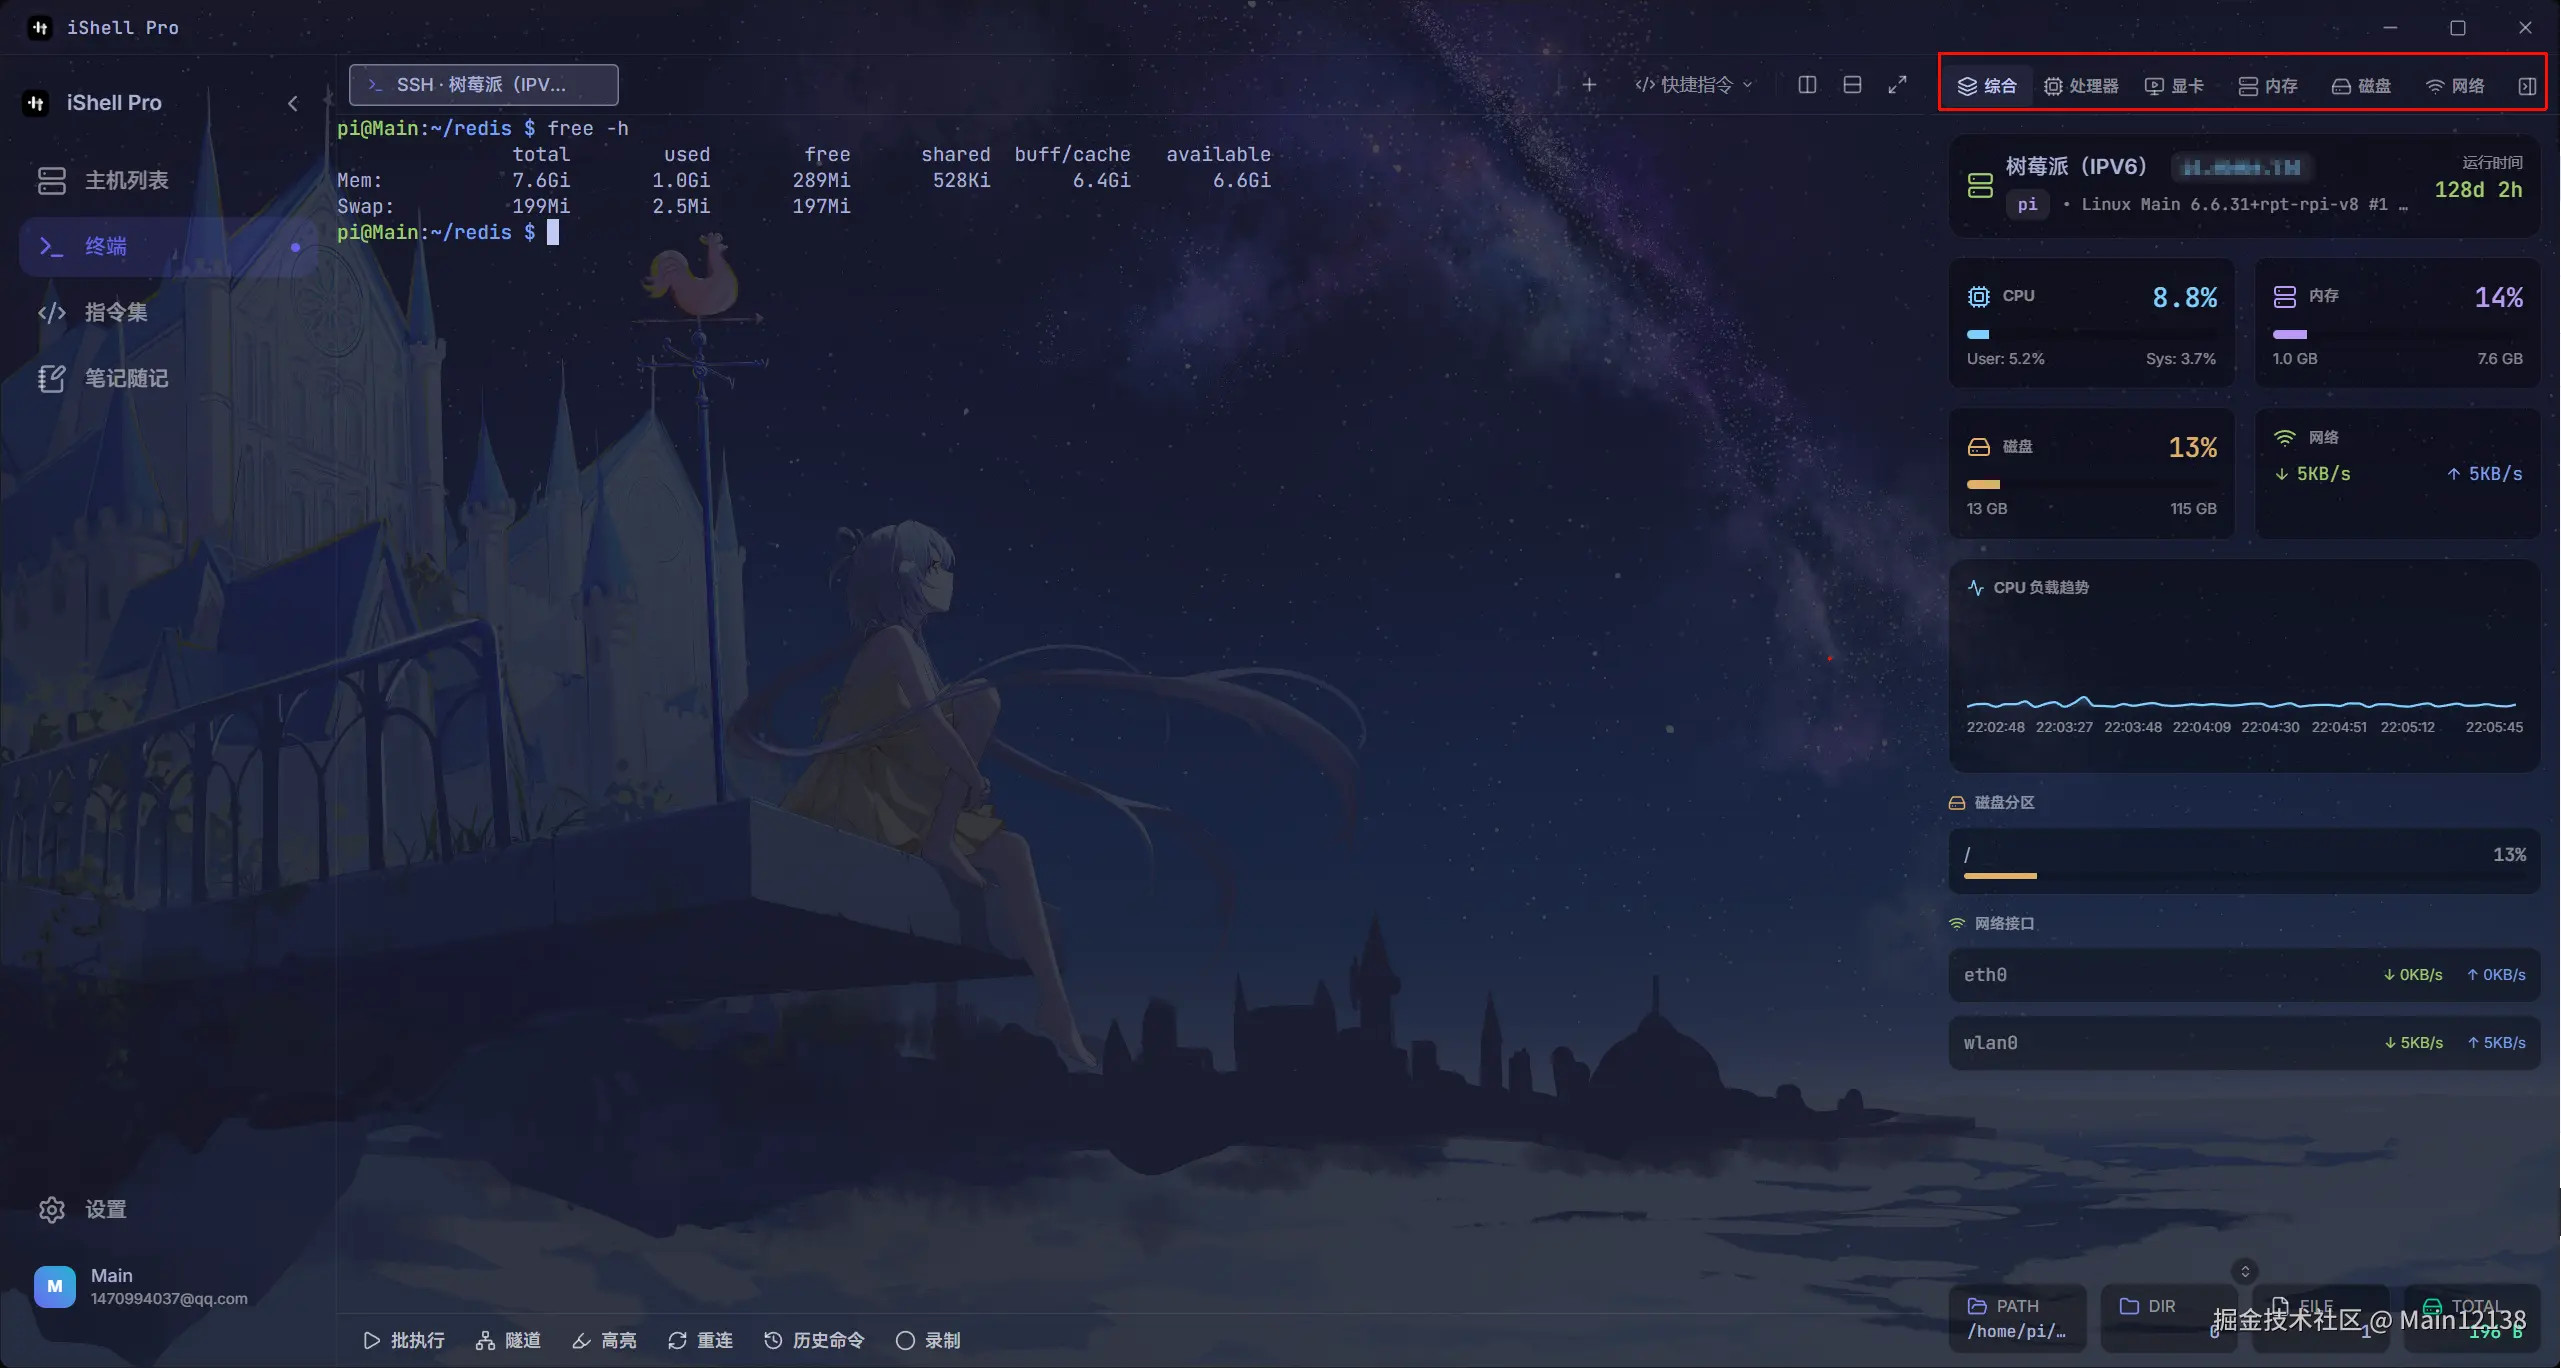
Task: Enter fullscreen terminal with the expand arrows icon
Action: coord(1897,85)
